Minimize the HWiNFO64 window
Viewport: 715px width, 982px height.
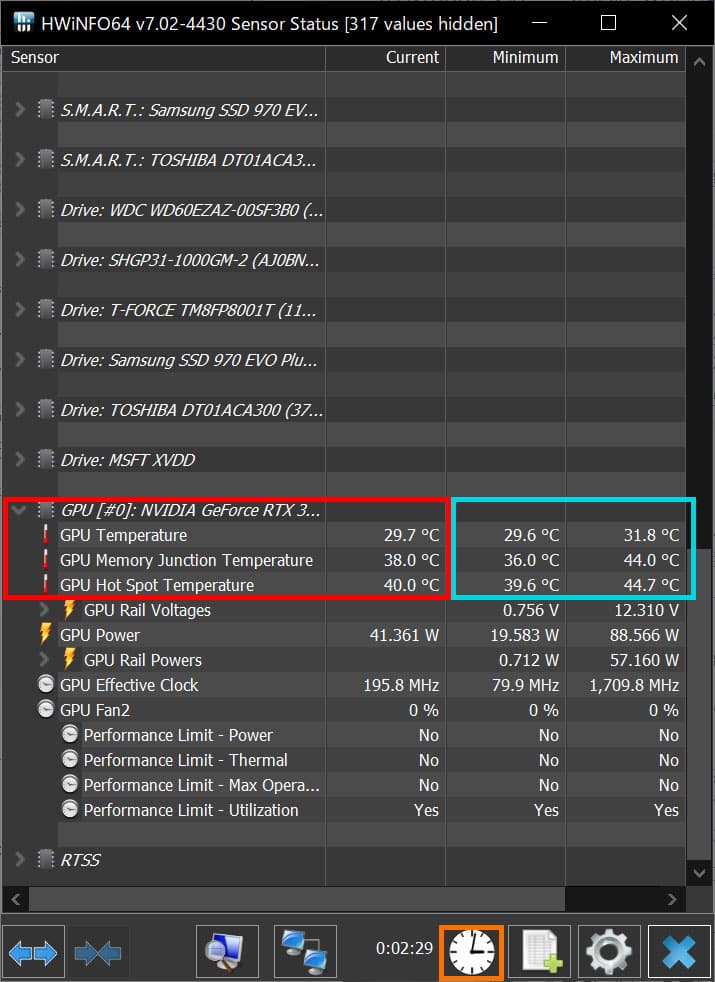(x=539, y=23)
